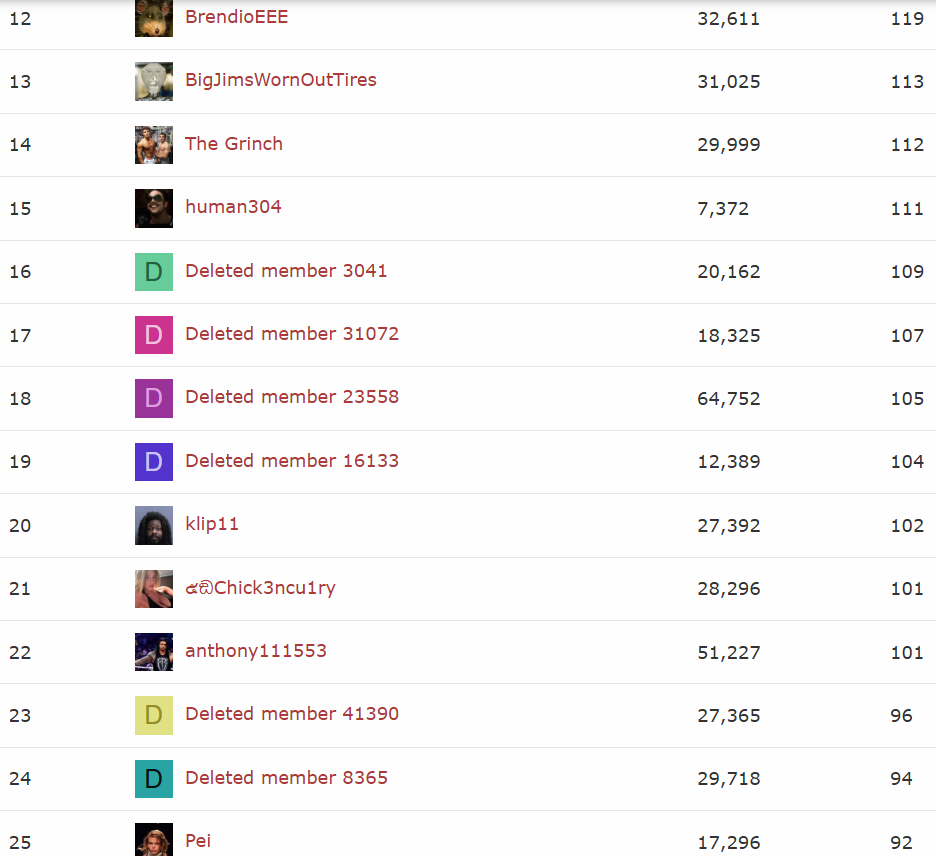Image resolution: width=936 pixels, height=856 pixels.
Task: Click yellow D avatar for member 41390
Action: pyautogui.click(x=153, y=715)
